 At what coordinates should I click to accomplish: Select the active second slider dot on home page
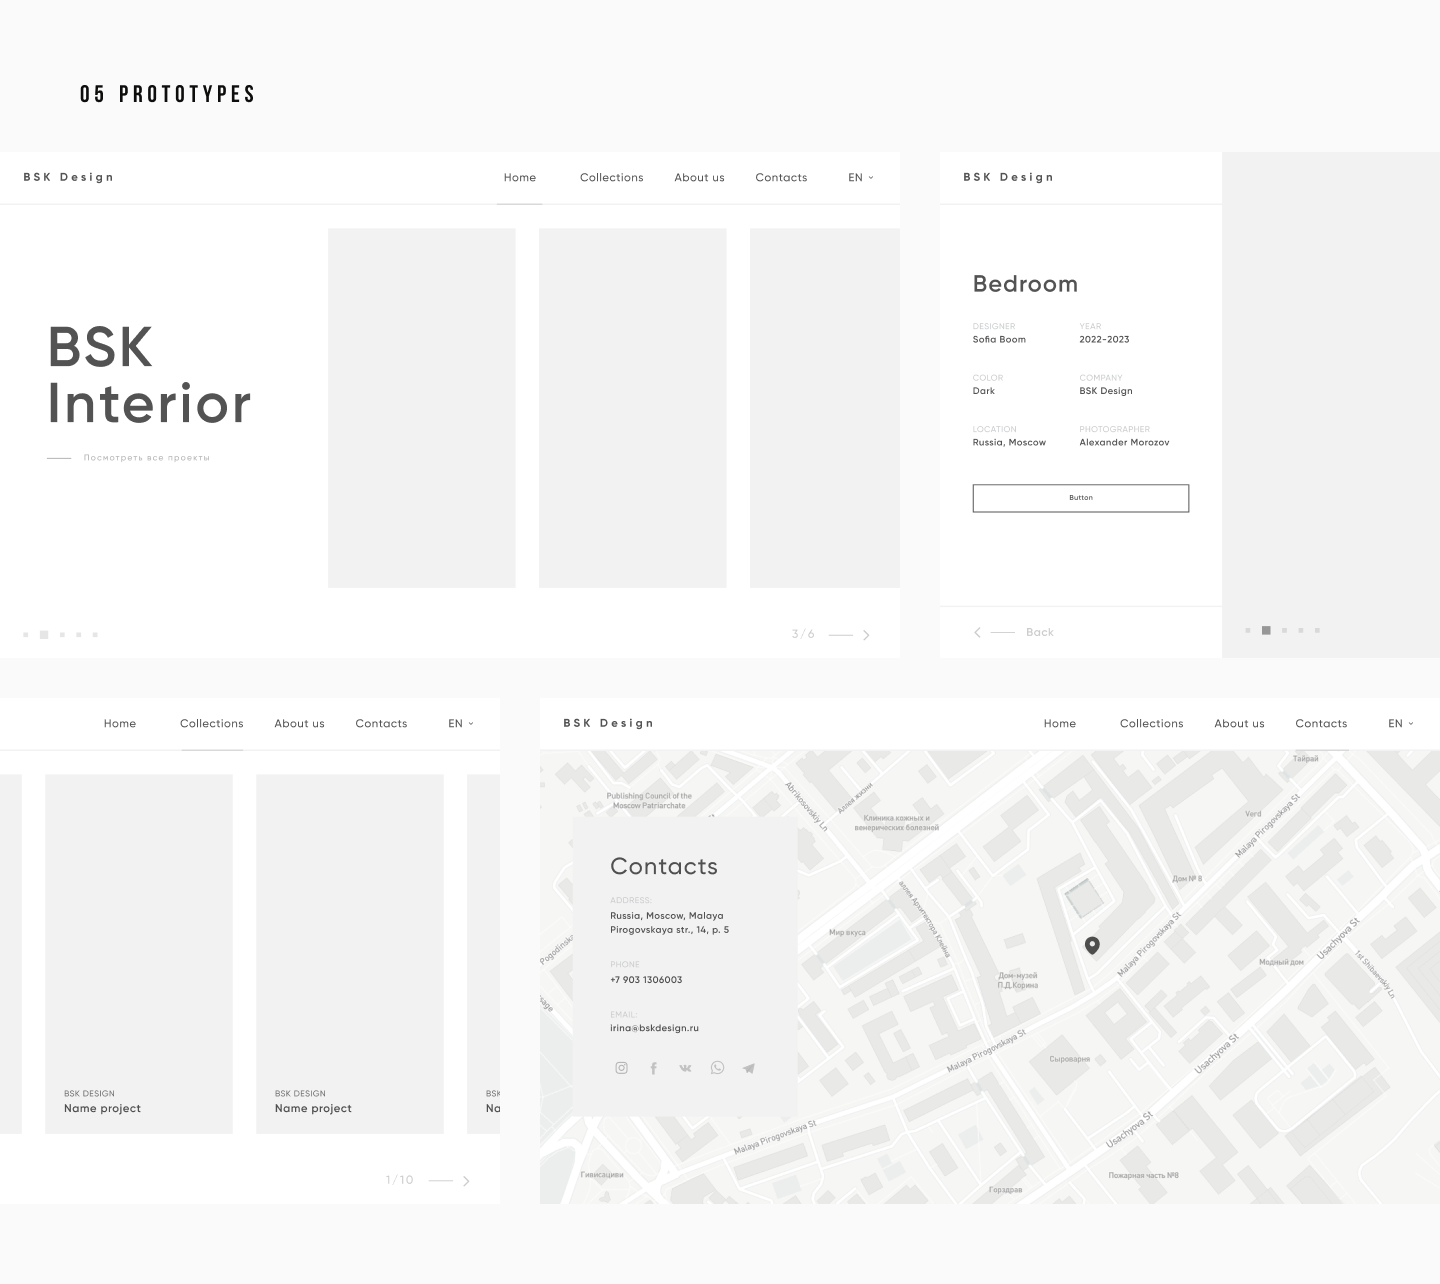pos(44,635)
